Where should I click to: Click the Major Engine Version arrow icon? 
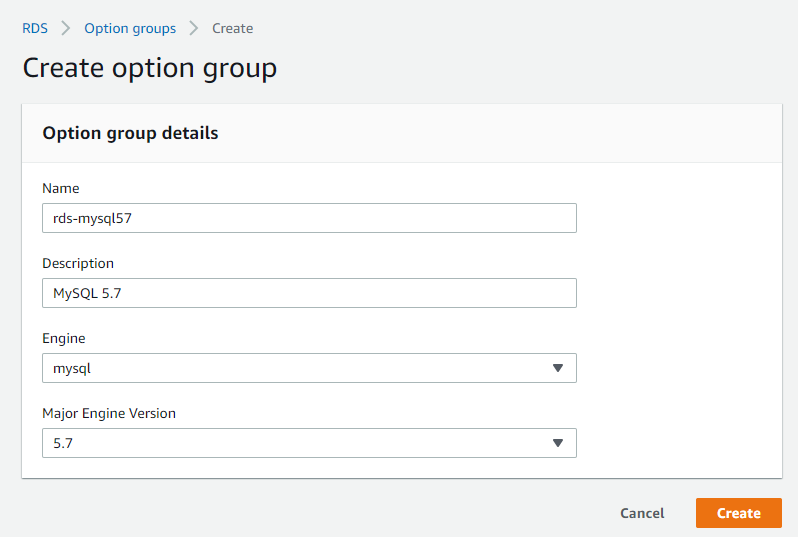coord(558,443)
